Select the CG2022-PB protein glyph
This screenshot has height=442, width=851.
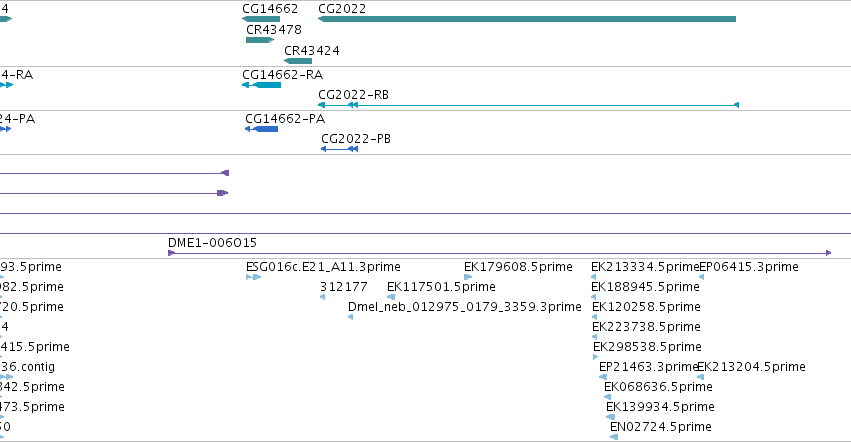(x=339, y=149)
